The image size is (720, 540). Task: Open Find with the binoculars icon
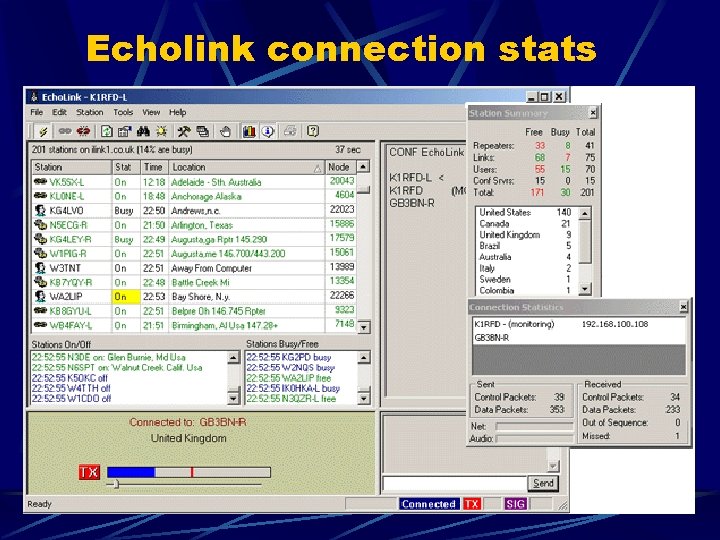tap(143, 132)
